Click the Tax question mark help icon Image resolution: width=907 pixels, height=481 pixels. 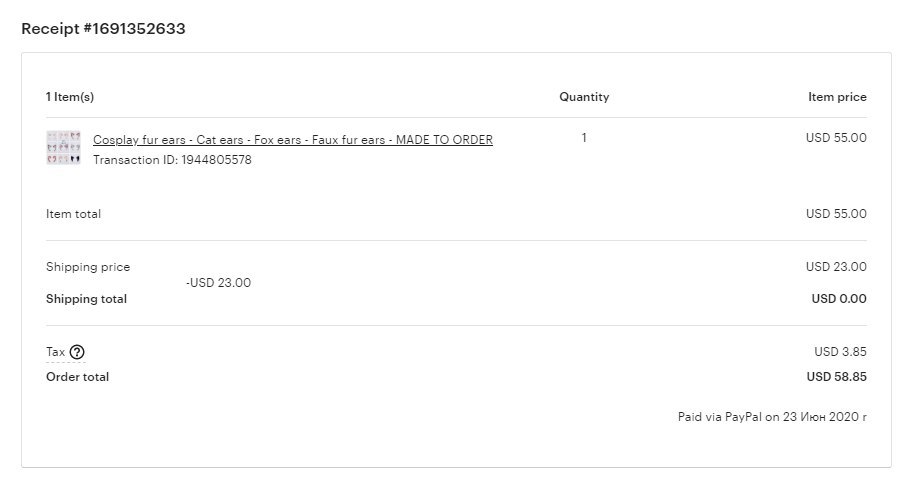[77, 352]
